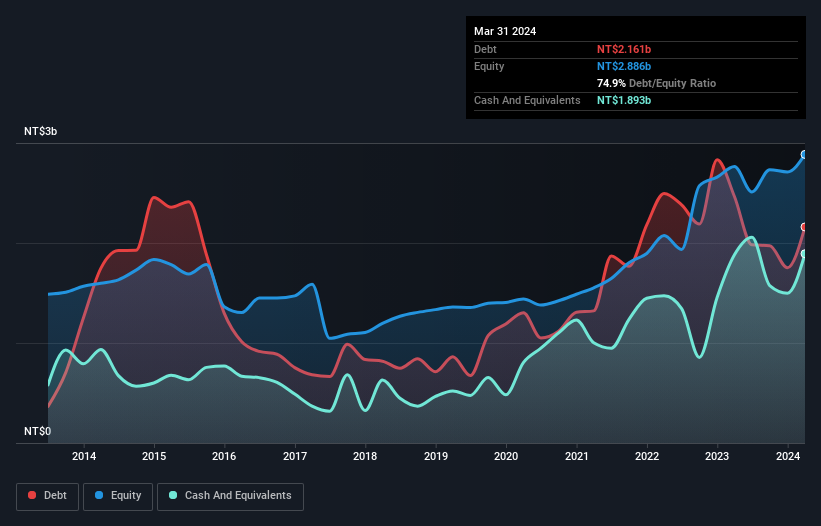Click the 2015 x-axis label
This screenshot has width=821, height=526.
coord(154,456)
